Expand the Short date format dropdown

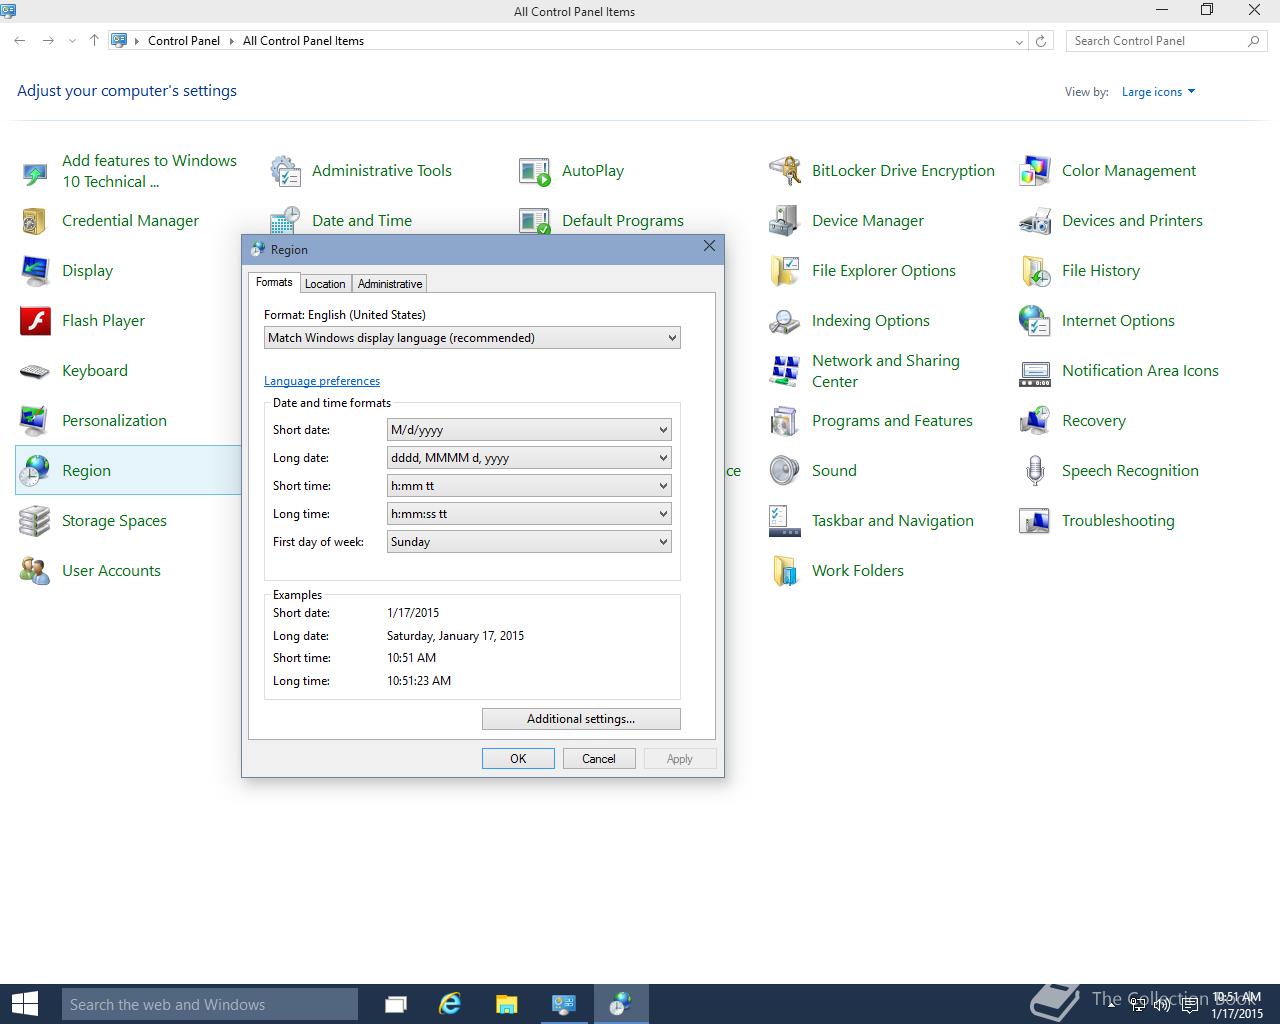pyautogui.click(x=528, y=430)
